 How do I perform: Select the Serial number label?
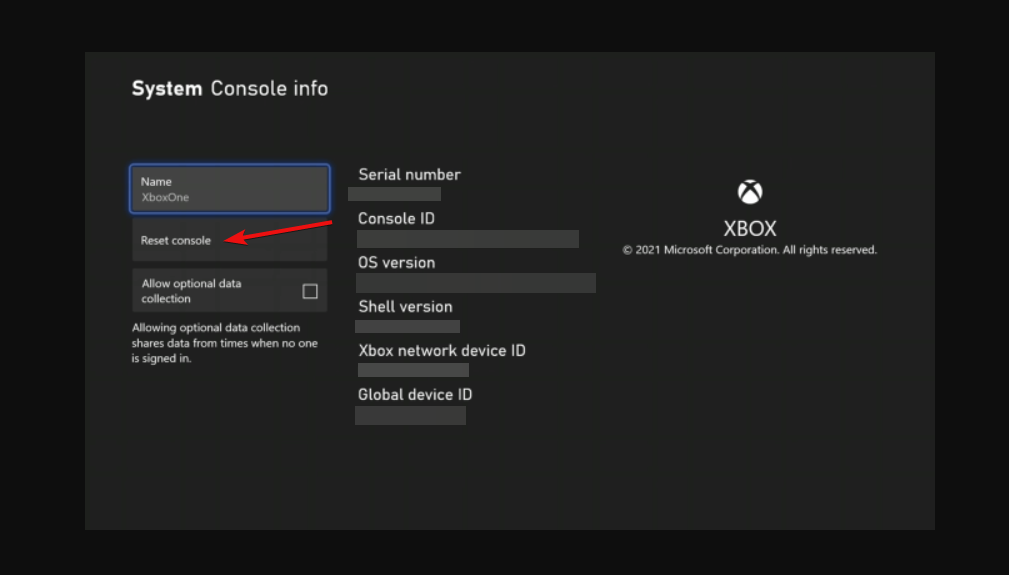pyautogui.click(x=409, y=174)
